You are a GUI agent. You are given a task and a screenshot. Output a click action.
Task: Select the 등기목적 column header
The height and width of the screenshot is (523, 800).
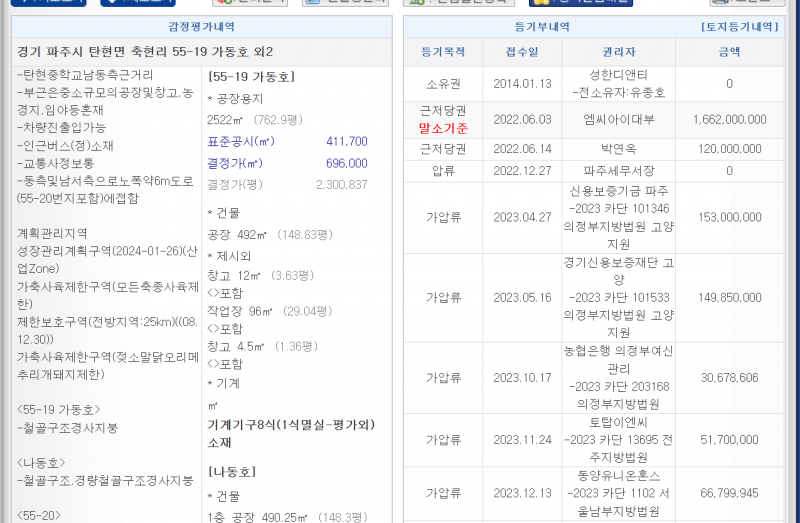pyautogui.click(x=442, y=51)
